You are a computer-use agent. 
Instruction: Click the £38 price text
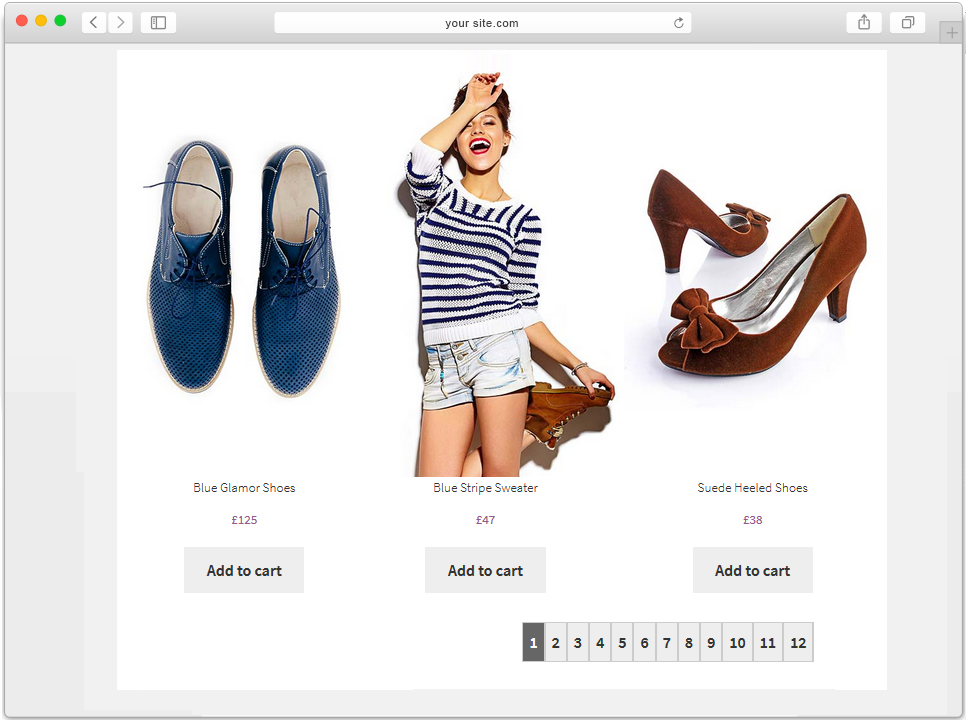(x=752, y=520)
